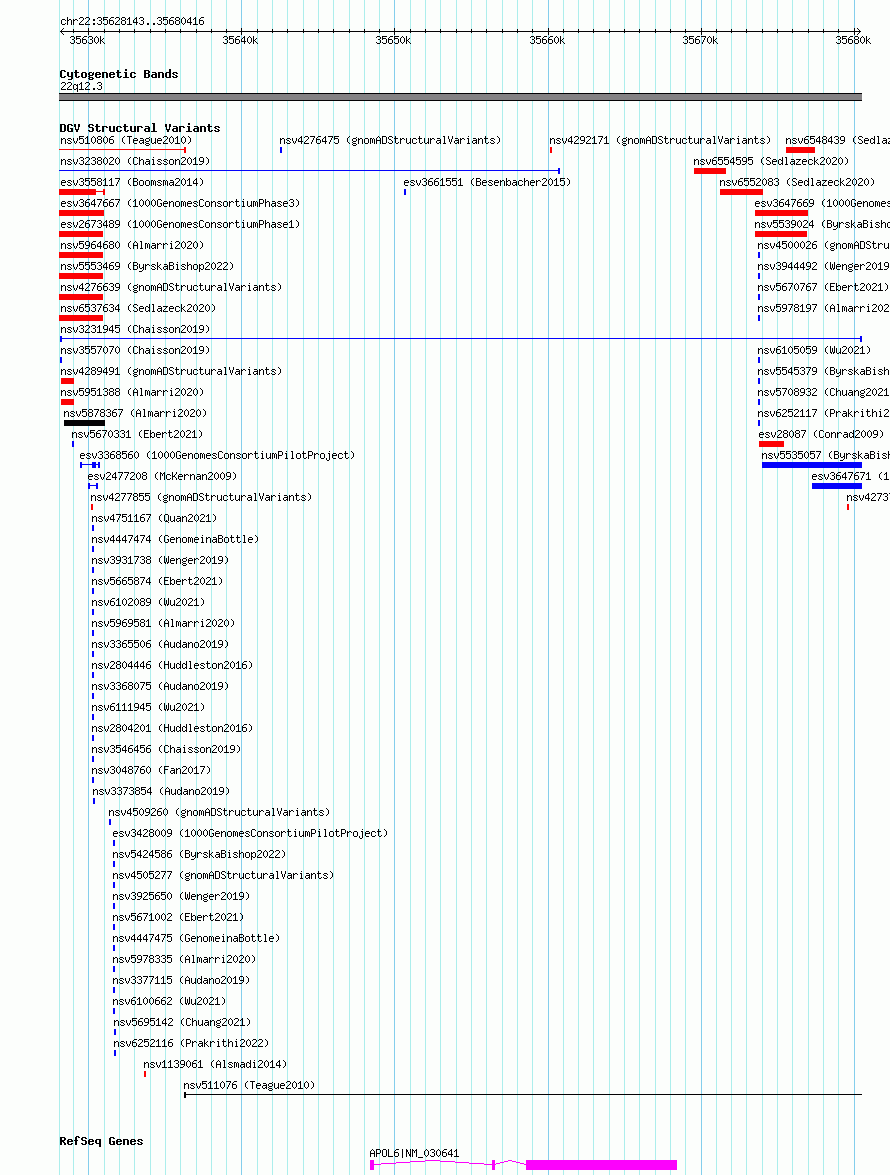Image resolution: width=890 pixels, height=1175 pixels.
Task: Open nsv4277855 (gnomADStructuralVariants) variant
Action: click(202, 497)
